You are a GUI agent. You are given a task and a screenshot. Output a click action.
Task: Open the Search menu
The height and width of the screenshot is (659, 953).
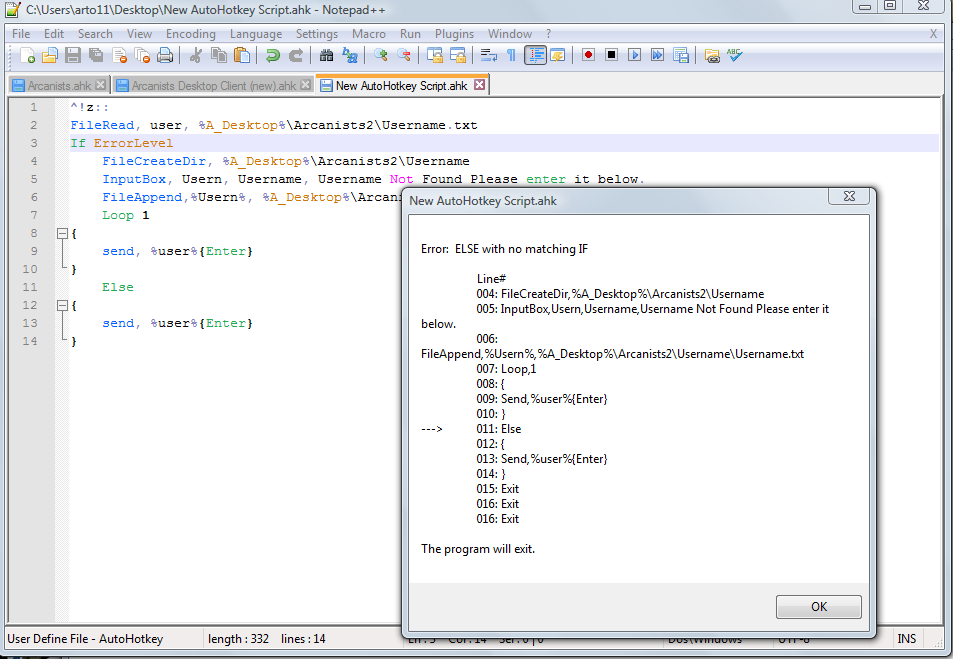click(x=95, y=34)
